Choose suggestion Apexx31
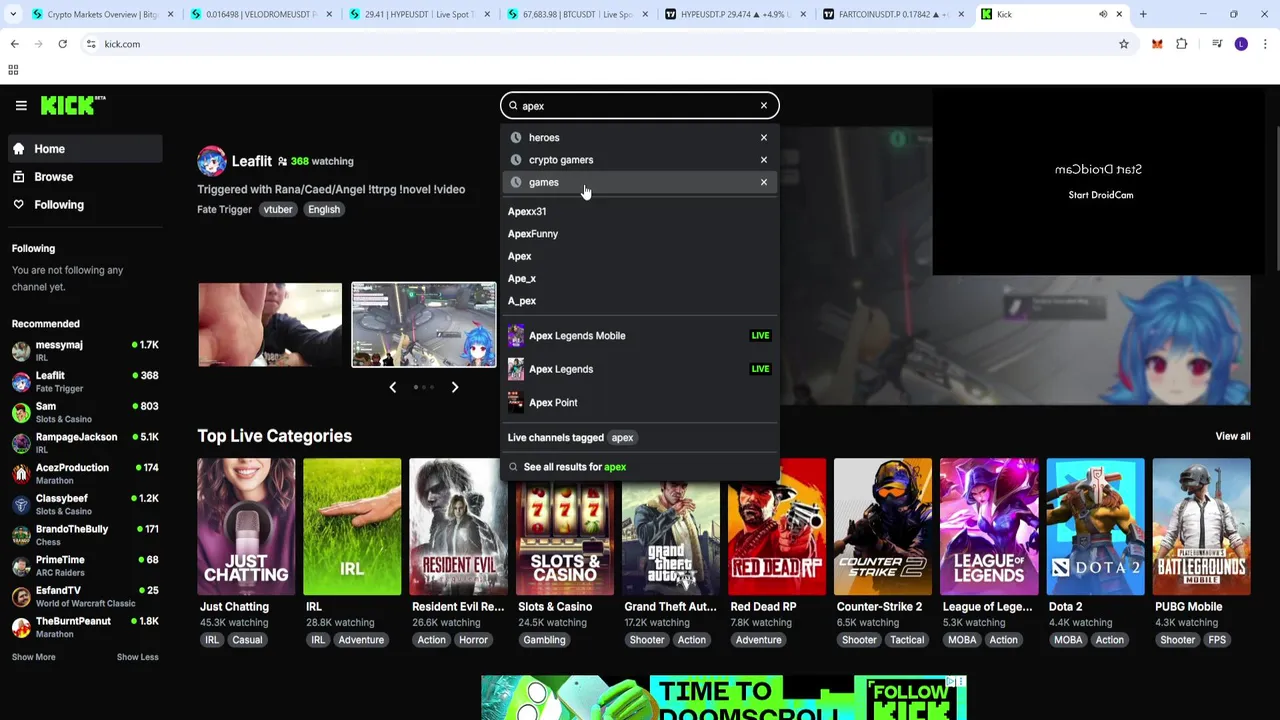The height and width of the screenshot is (720, 1280). pyautogui.click(x=527, y=211)
